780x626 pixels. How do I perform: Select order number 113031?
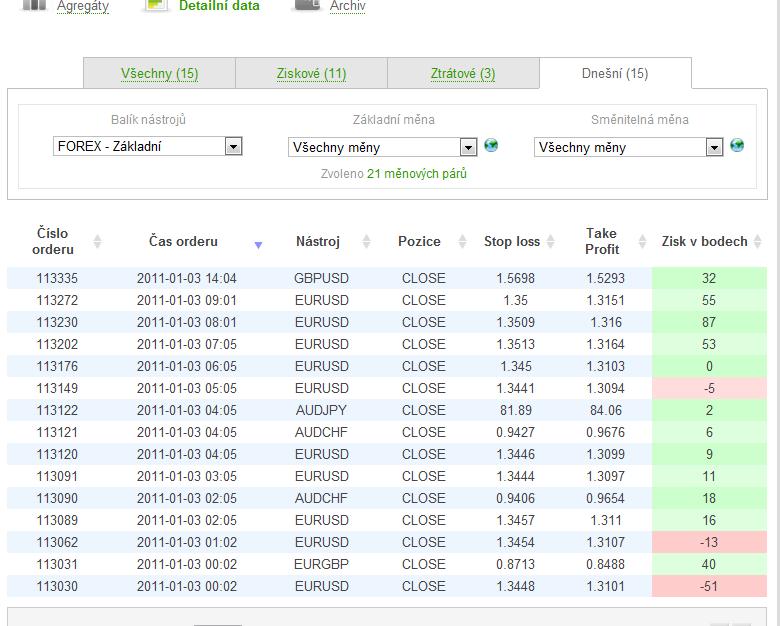[x=57, y=564]
